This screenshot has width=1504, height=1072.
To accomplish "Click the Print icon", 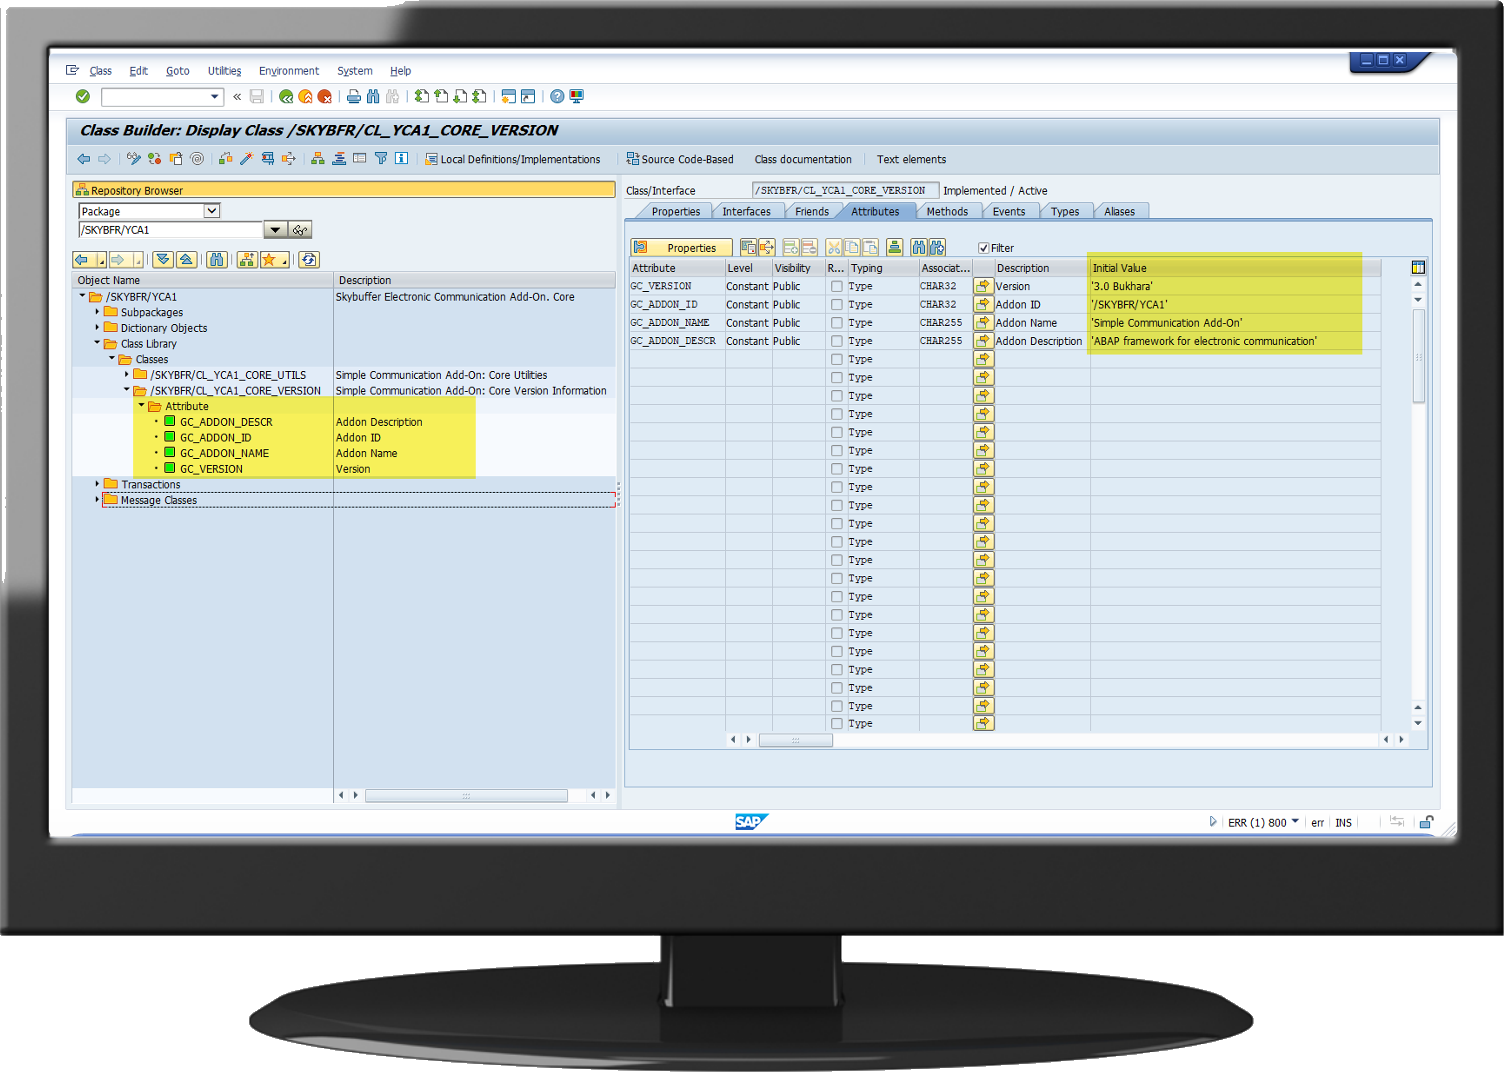I will coord(354,97).
